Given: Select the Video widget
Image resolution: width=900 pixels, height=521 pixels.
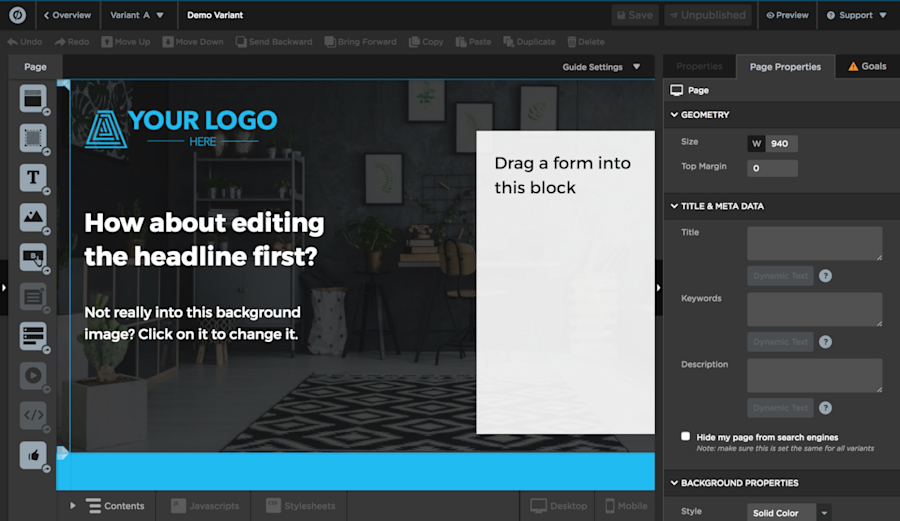Looking at the screenshot, I should [x=33, y=376].
